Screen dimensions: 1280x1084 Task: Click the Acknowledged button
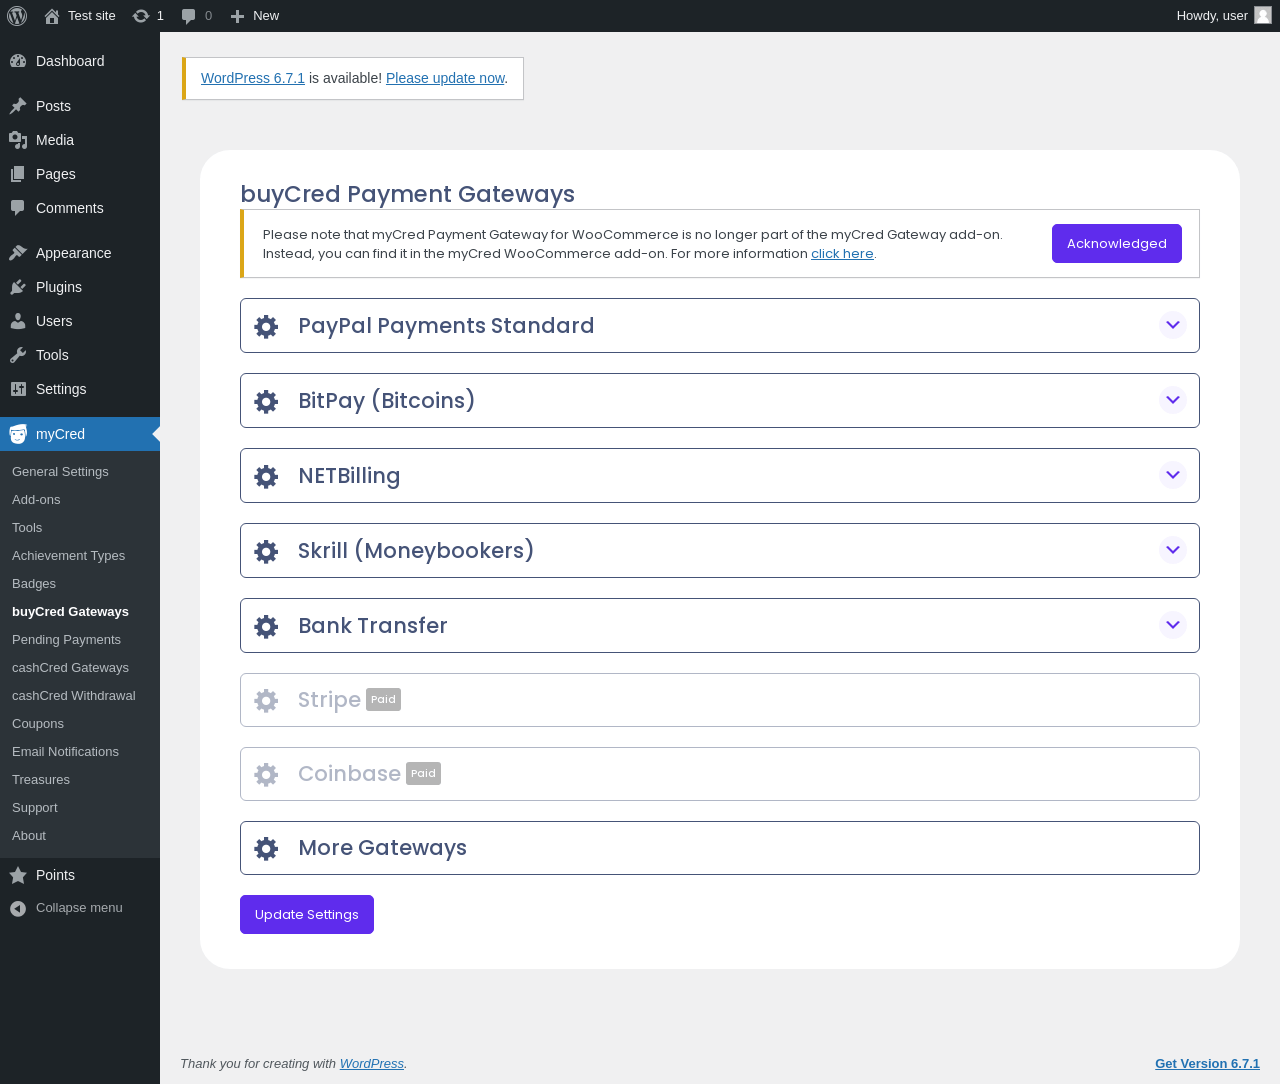point(1117,244)
